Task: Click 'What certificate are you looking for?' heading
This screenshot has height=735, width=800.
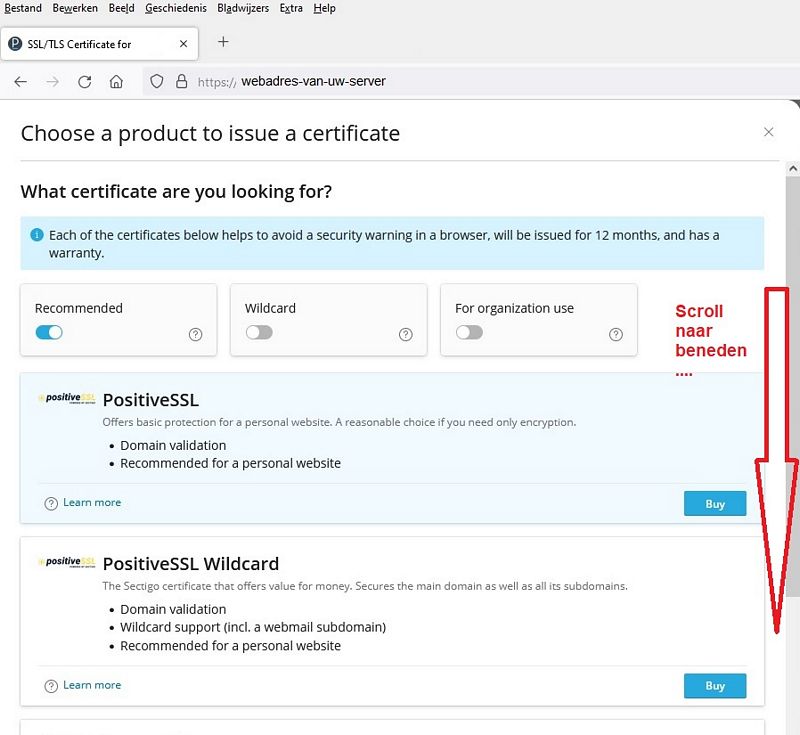Action: point(176,192)
